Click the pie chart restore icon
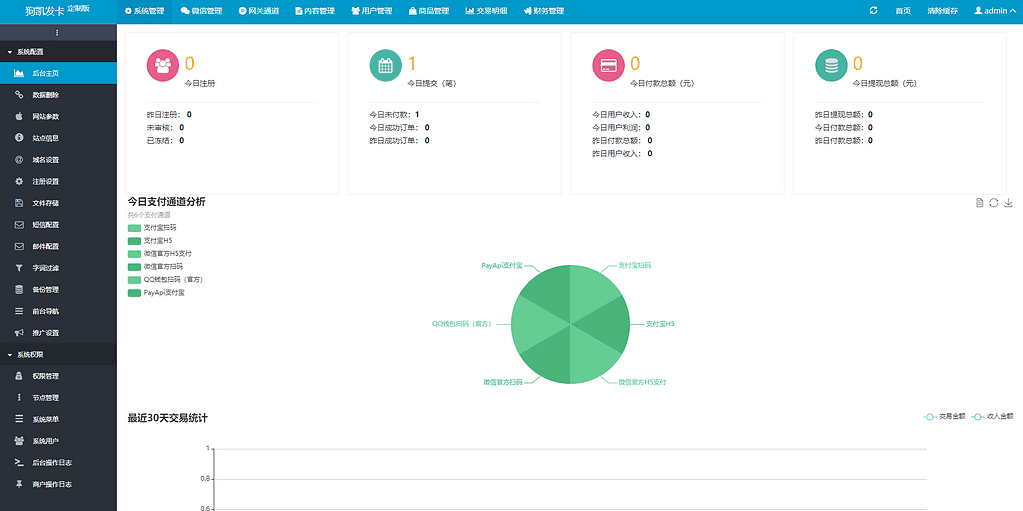The height and width of the screenshot is (511, 1023). [x=994, y=203]
